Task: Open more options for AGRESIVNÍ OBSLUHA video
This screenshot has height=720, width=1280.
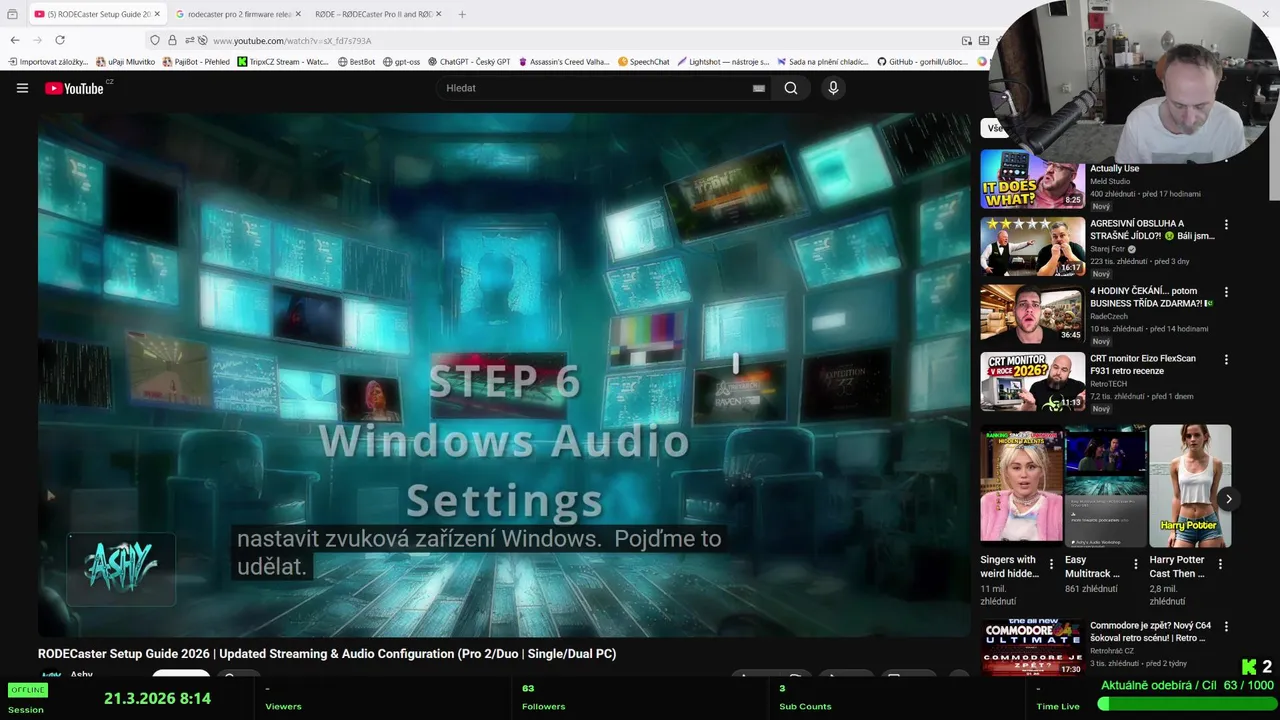Action: 1226,225
